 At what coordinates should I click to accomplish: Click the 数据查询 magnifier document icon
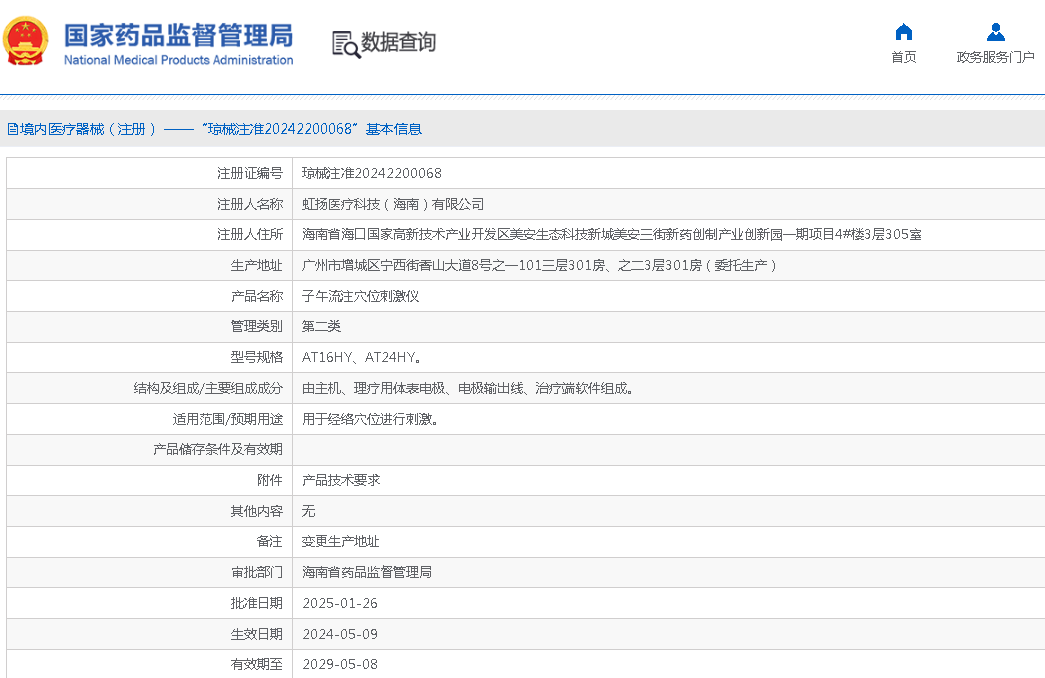point(345,44)
